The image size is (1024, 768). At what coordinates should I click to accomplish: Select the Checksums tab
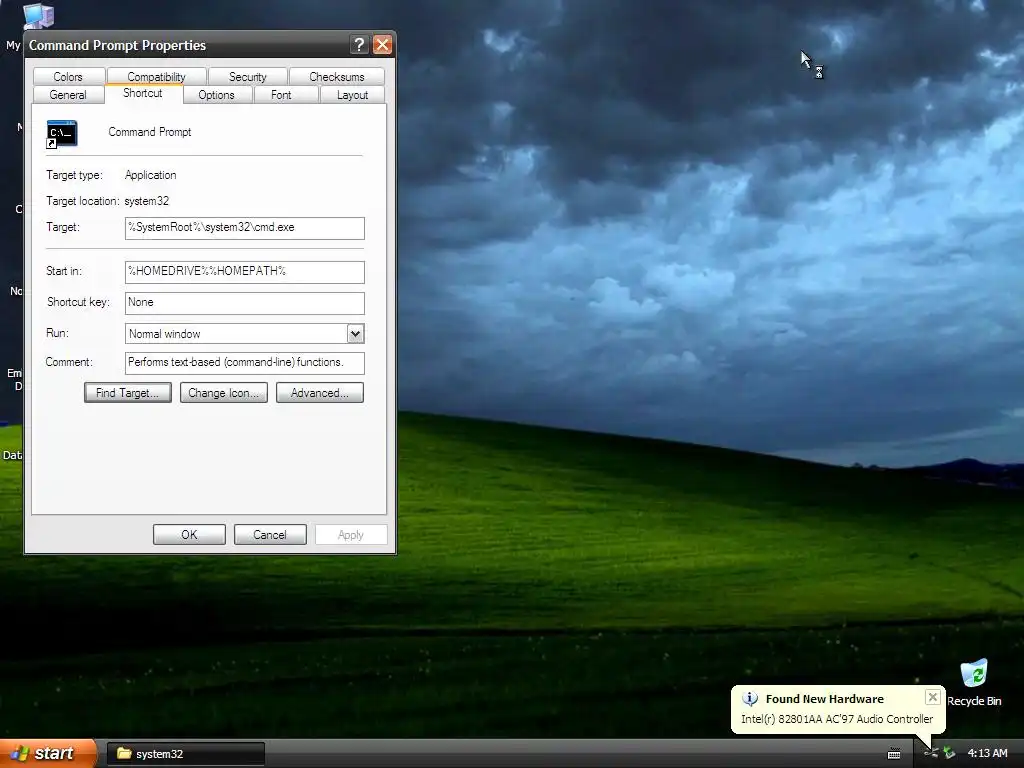336,76
